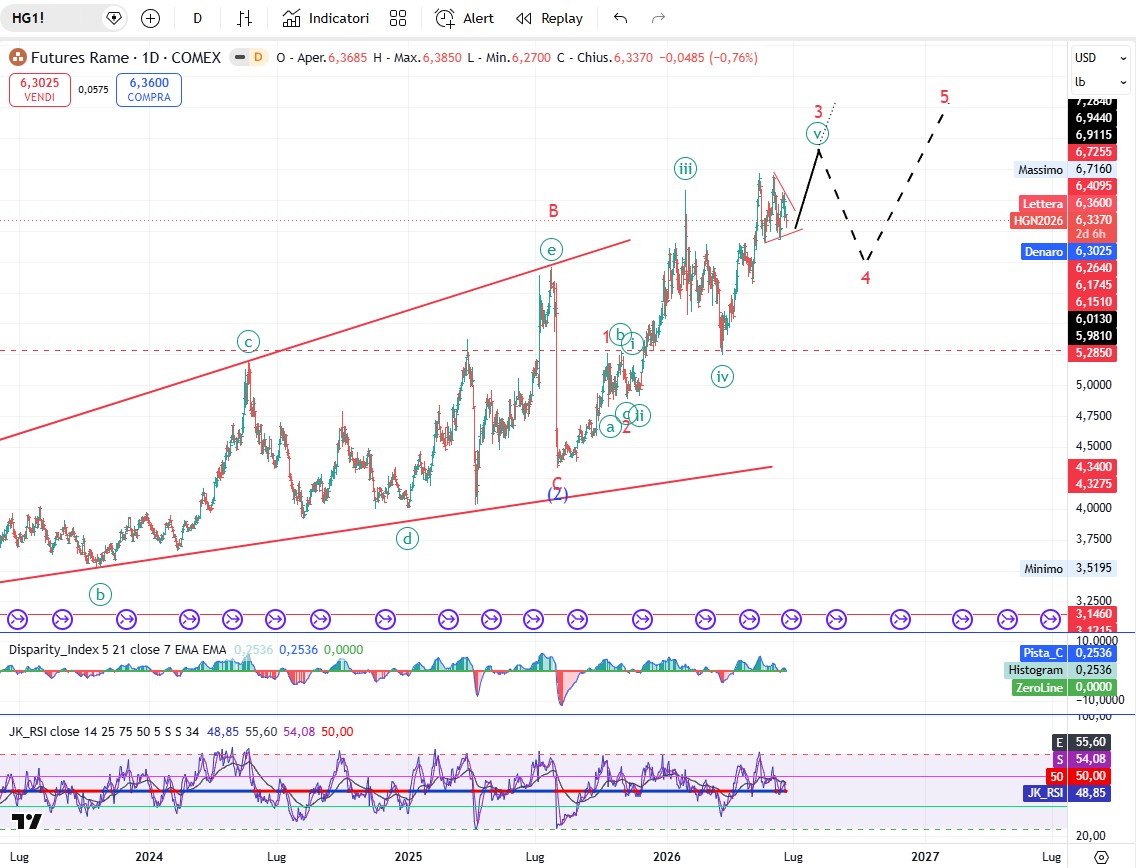Click the 2024 label on time axis
The height and width of the screenshot is (868, 1136).
(x=149, y=856)
